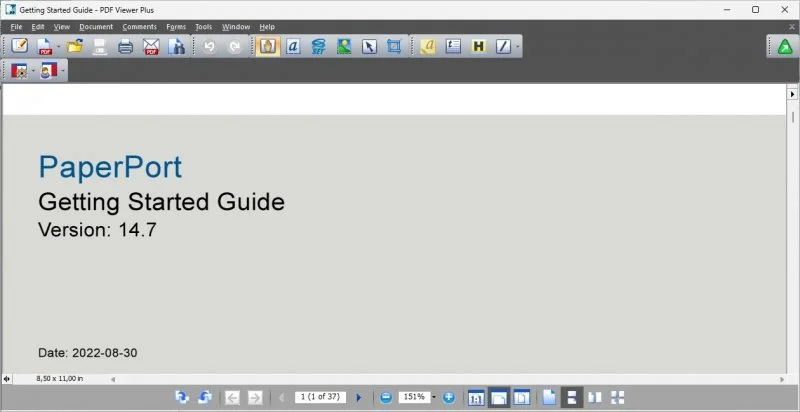Expand the right panel arrow
The width and height of the screenshot is (800, 412).
coord(792,94)
